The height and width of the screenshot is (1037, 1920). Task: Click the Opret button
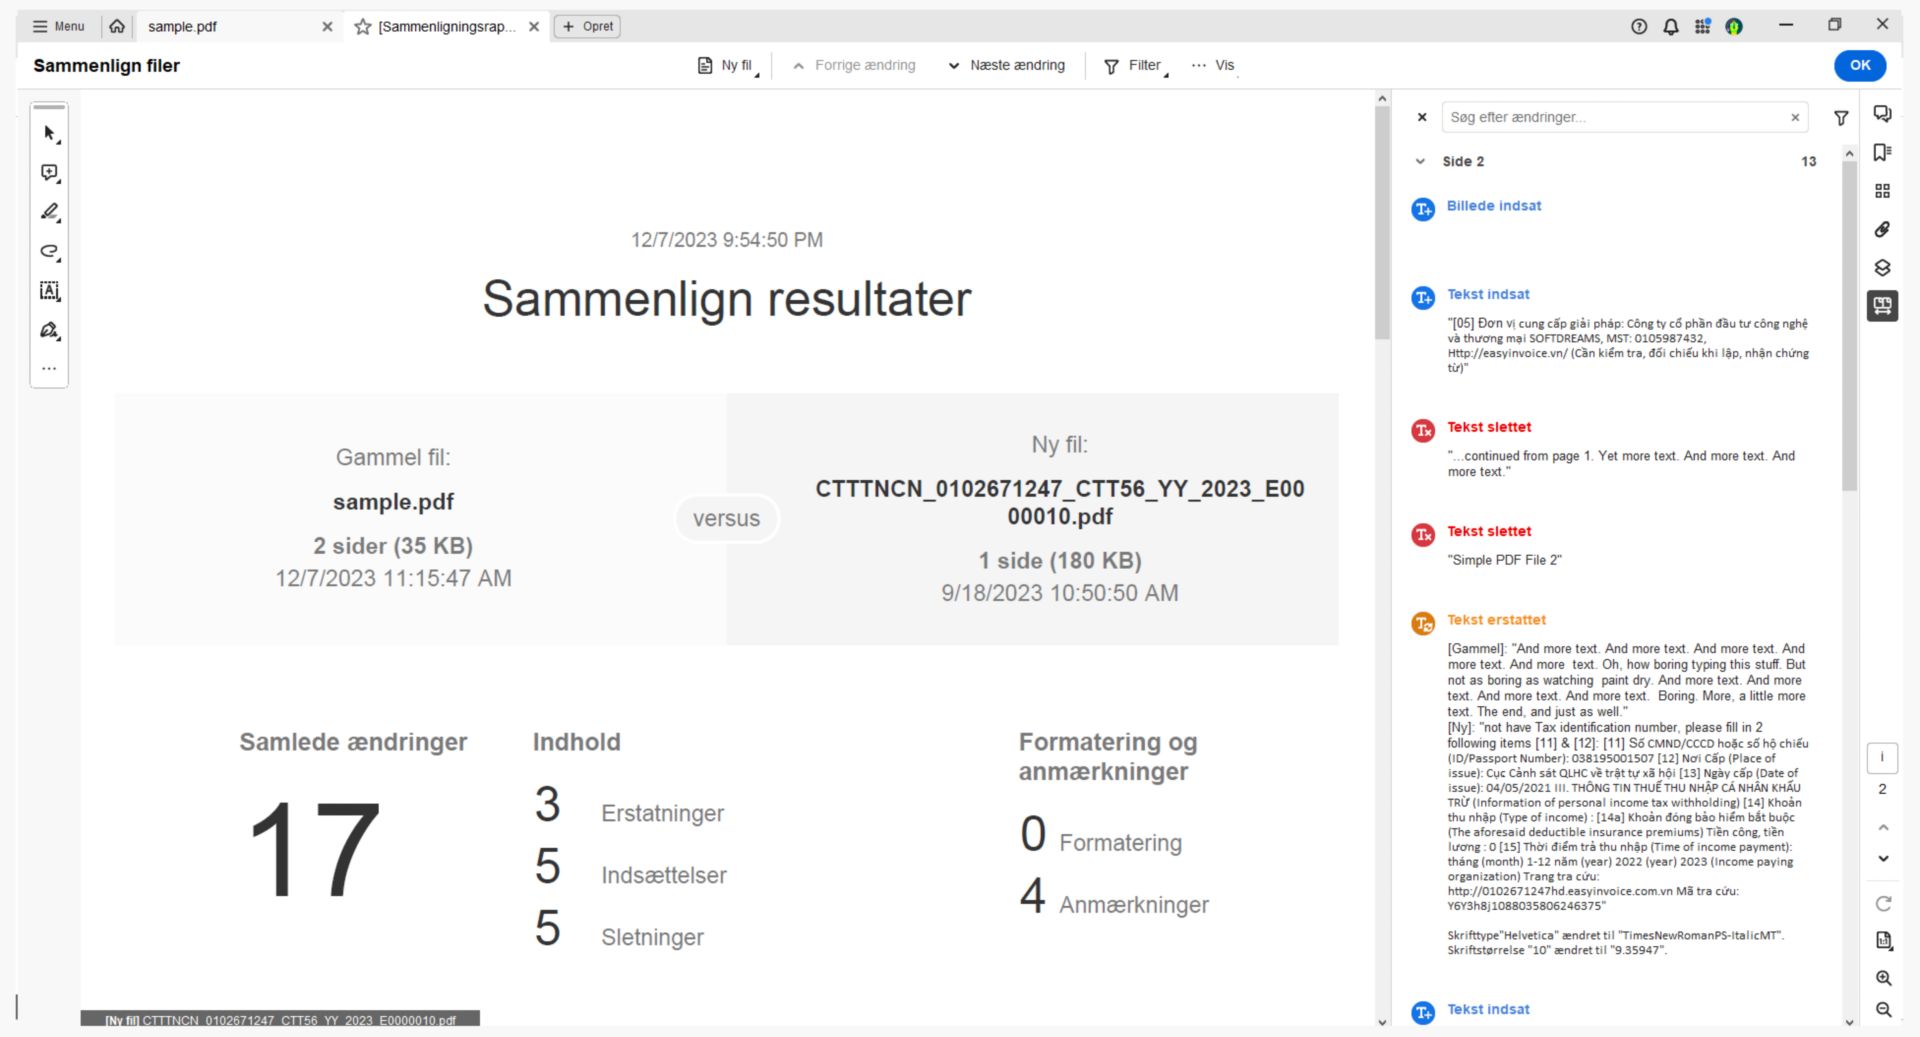point(588,27)
